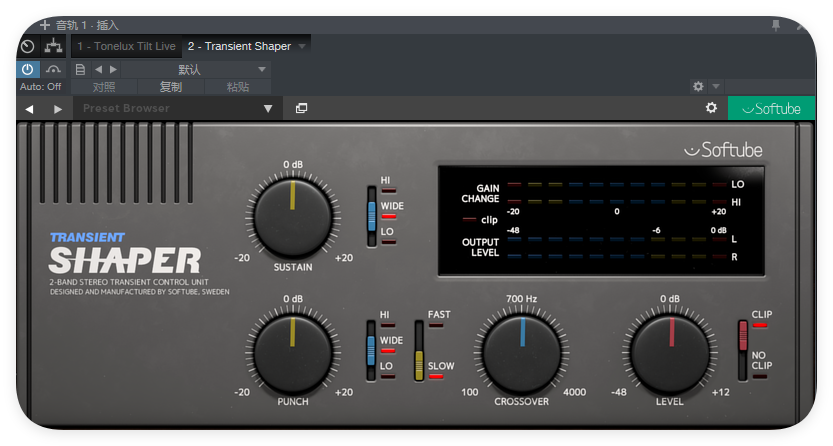Click the window copy icon after Preset Browser
Screen dimensions: 833x446
301,108
